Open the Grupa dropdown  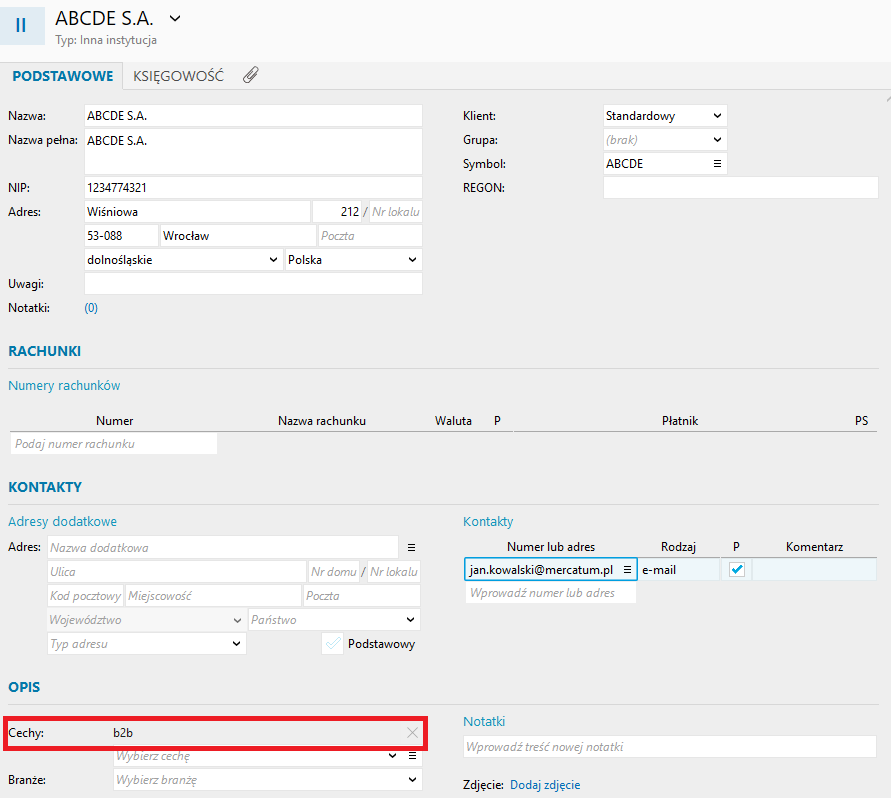click(664, 140)
